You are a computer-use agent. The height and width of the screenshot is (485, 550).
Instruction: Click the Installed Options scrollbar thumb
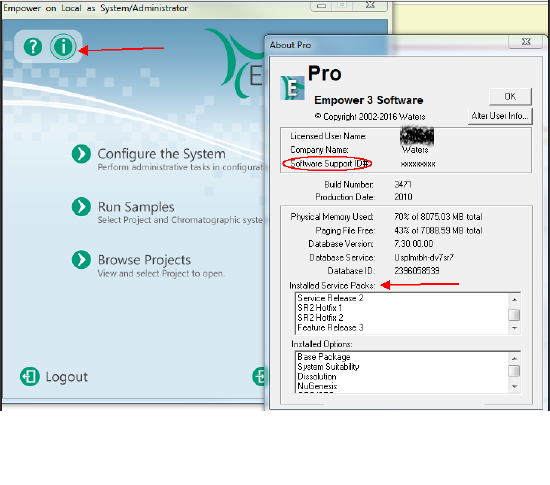pos(514,371)
